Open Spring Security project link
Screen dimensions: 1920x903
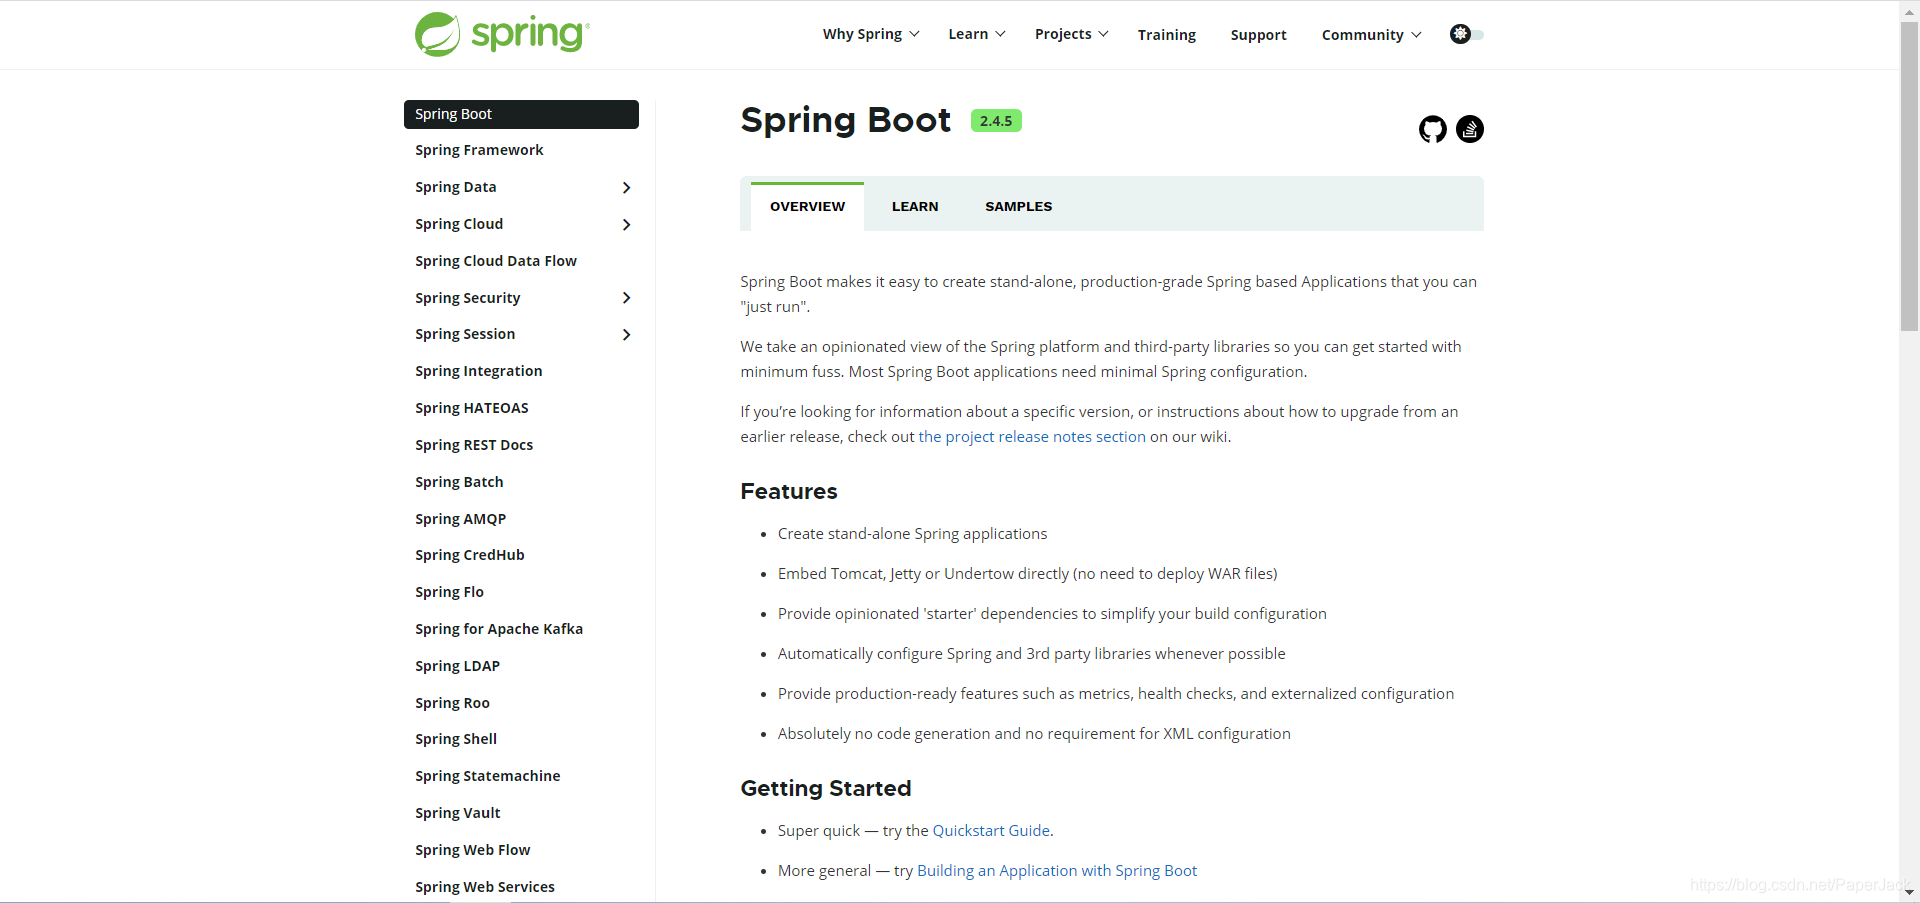point(468,298)
